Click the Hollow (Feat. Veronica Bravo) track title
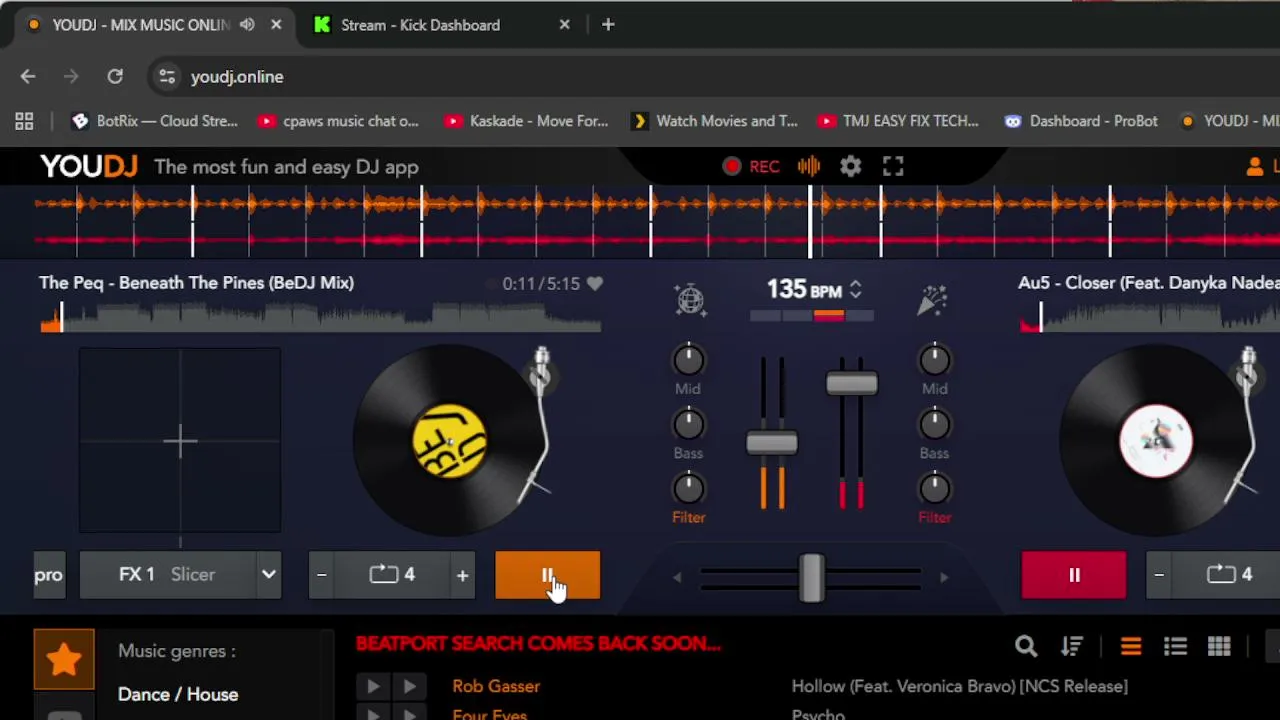 click(x=960, y=686)
